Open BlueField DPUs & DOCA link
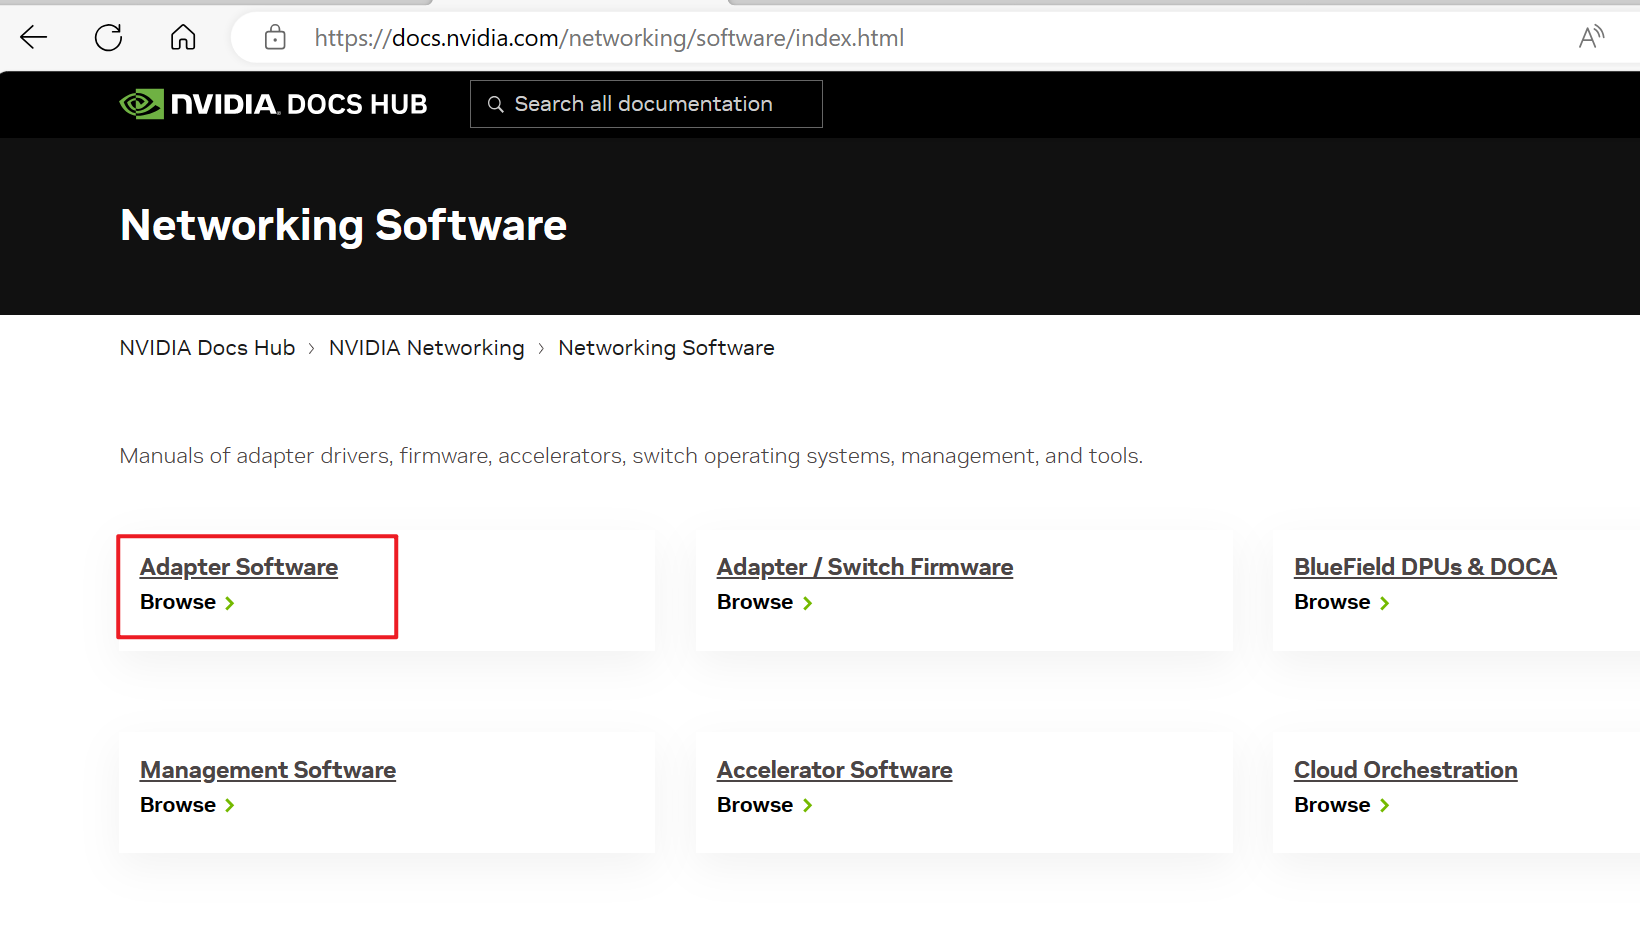 coord(1425,567)
